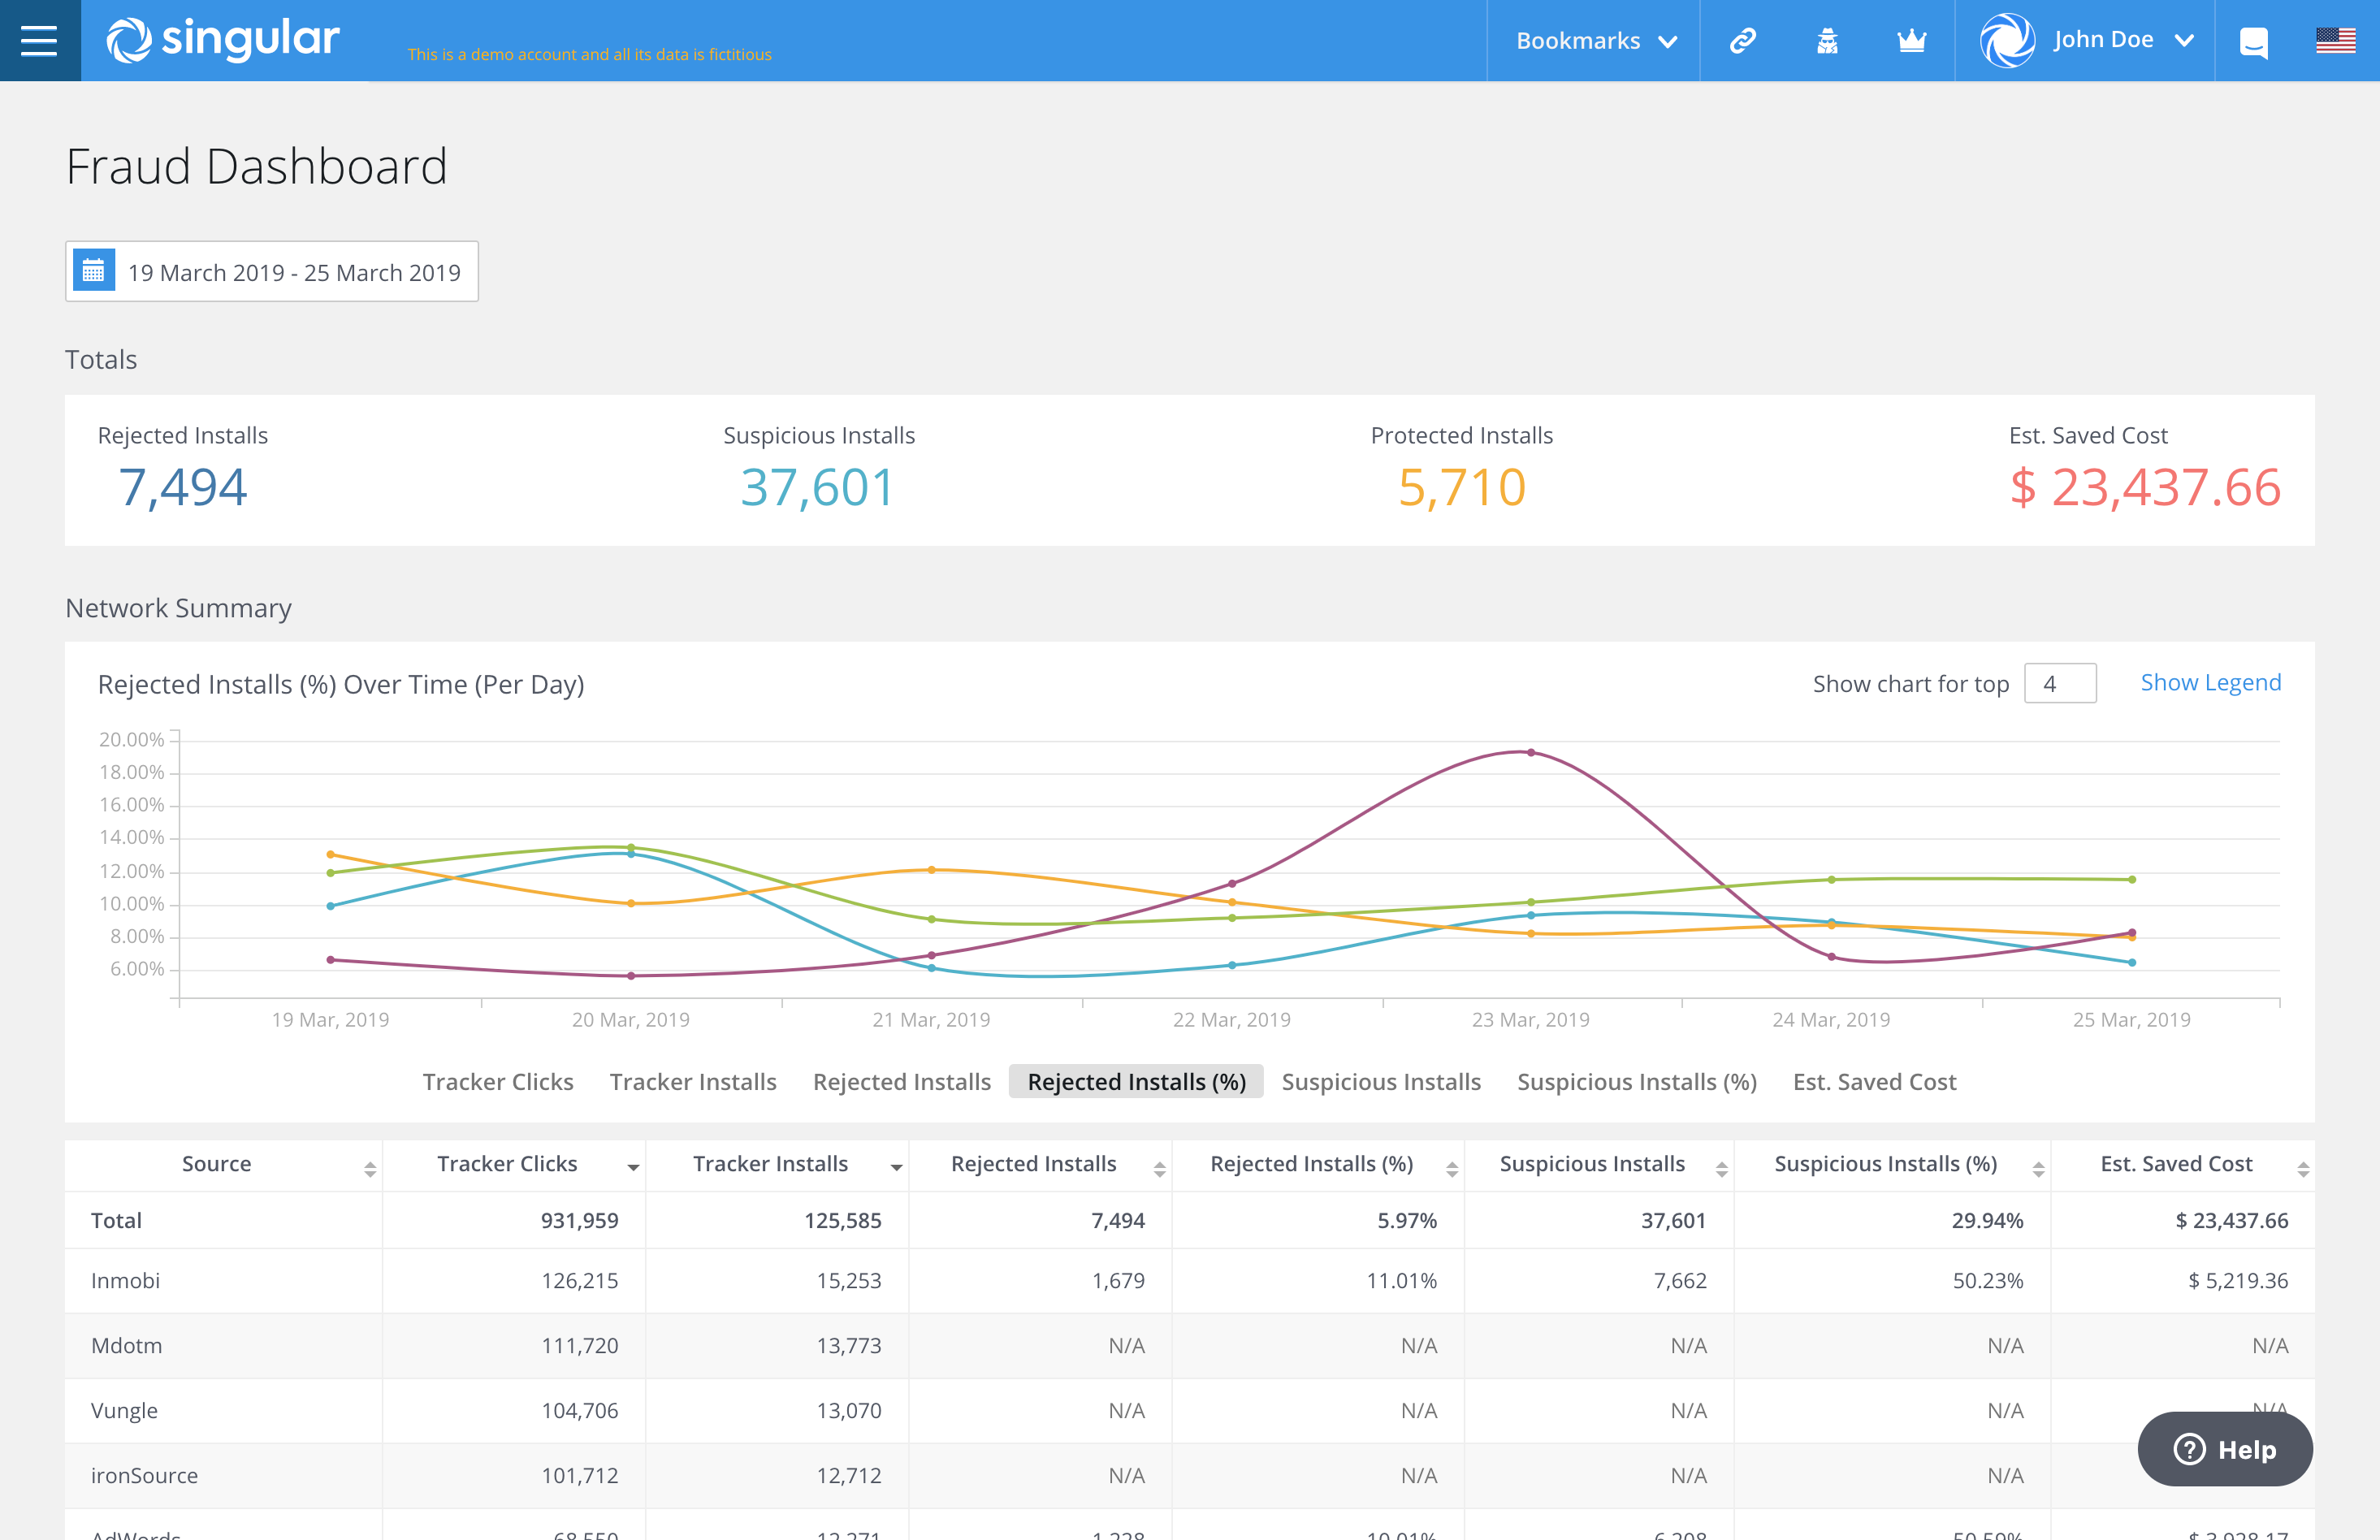Click the top-N chart input field
This screenshot has height=1540, width=2380.
click(x=2059, y=684)
